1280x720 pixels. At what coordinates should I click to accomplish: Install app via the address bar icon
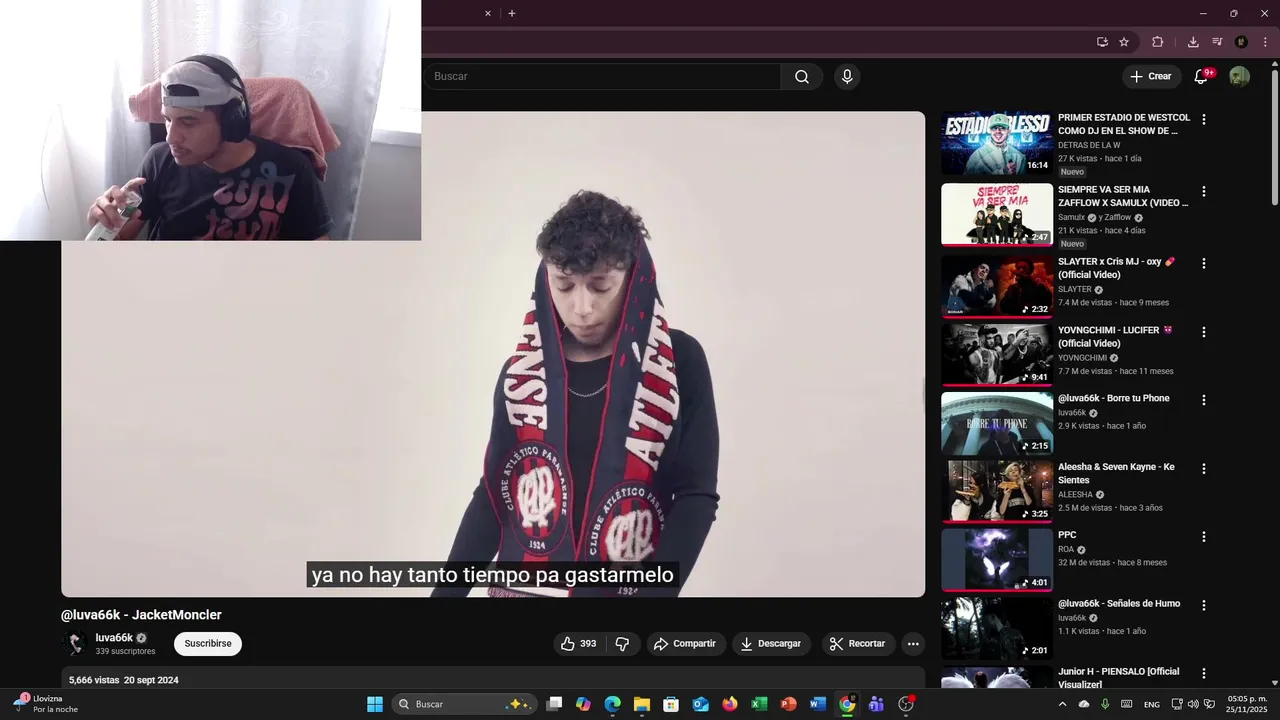pos(1102,42)
